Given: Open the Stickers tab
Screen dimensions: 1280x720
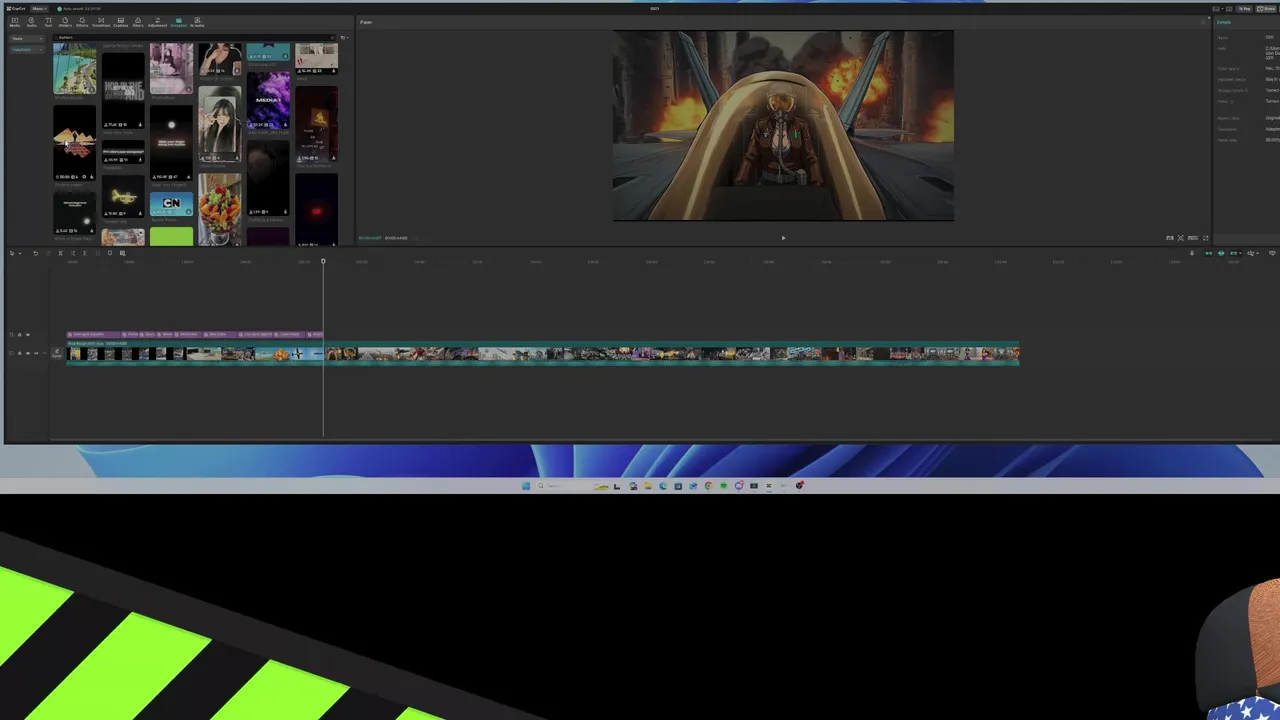Looking at the screenshot, I should (x=65, y=22).
